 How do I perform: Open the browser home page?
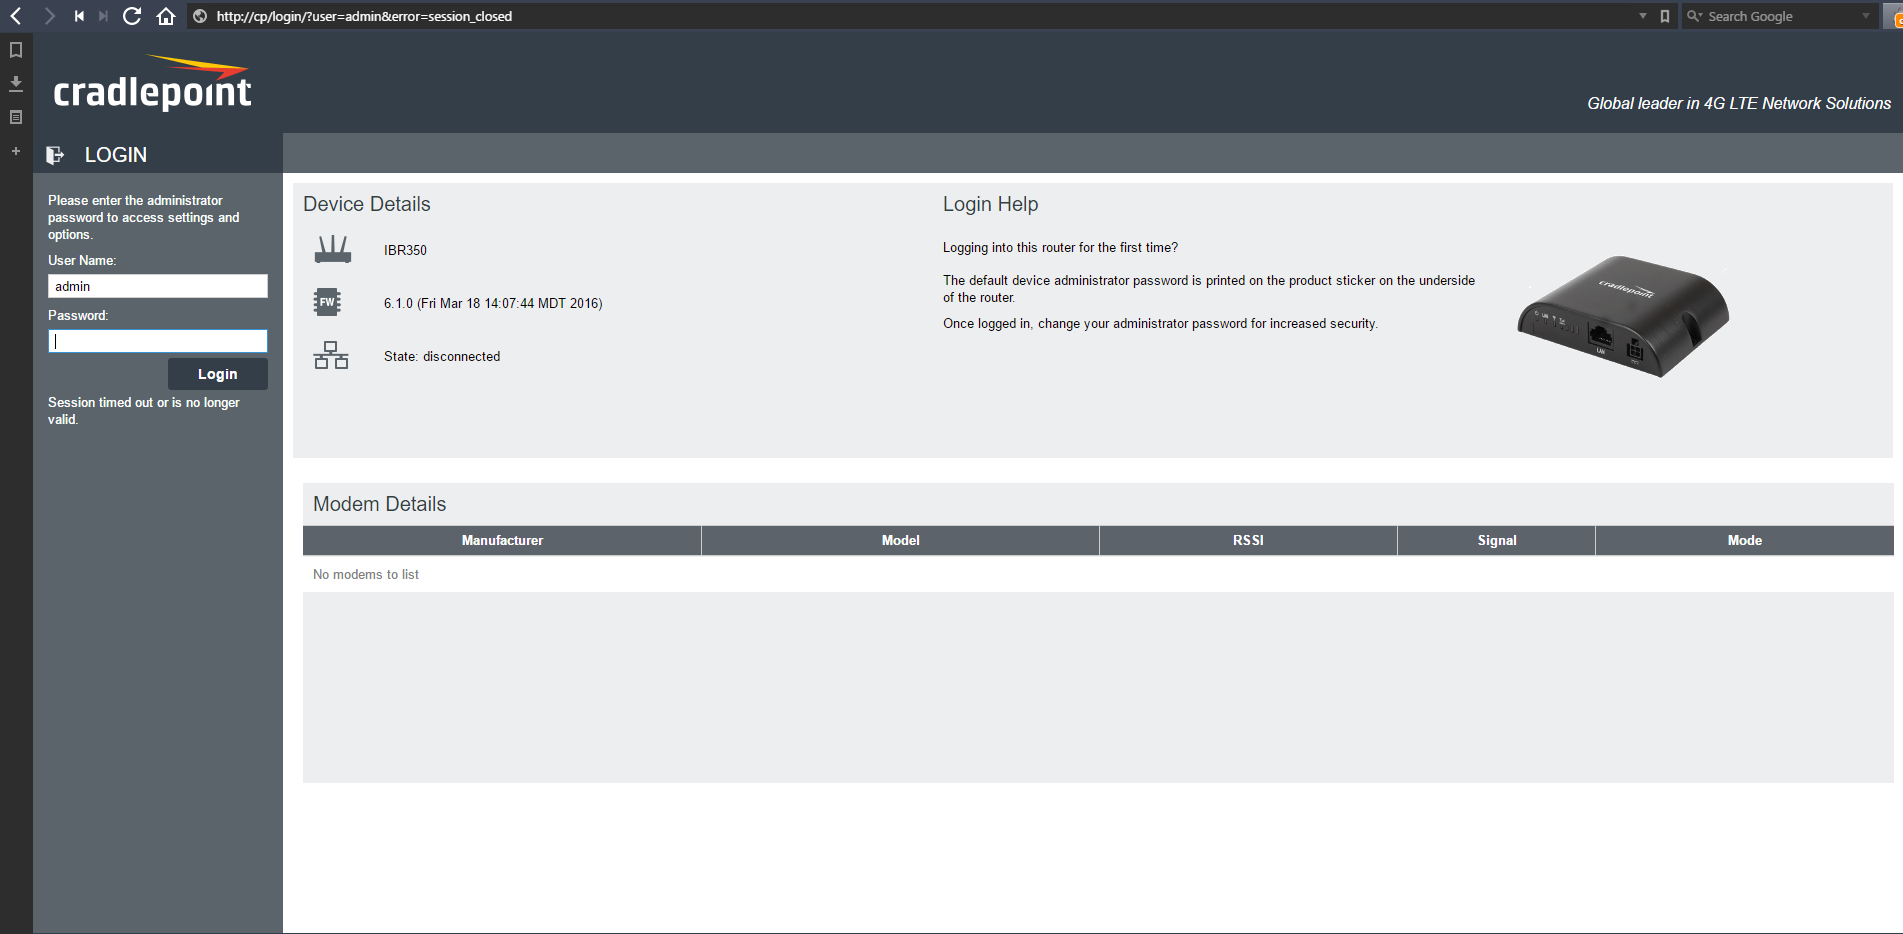(x=166, y=16)
